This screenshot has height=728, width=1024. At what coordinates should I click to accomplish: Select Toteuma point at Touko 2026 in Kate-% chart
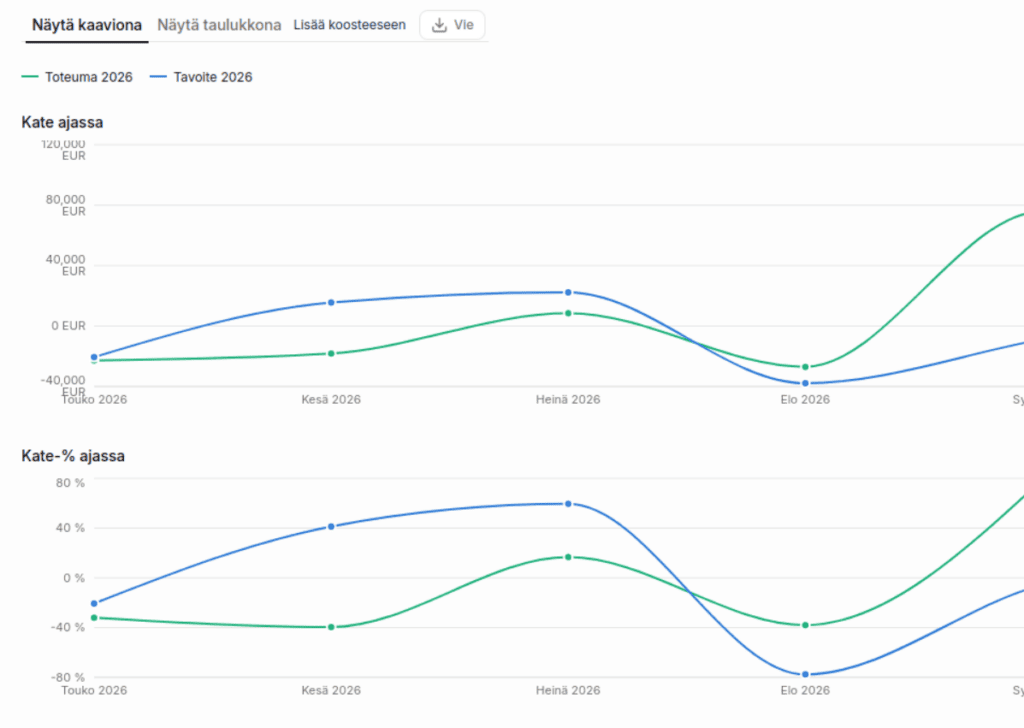click(x=94, y=618)
